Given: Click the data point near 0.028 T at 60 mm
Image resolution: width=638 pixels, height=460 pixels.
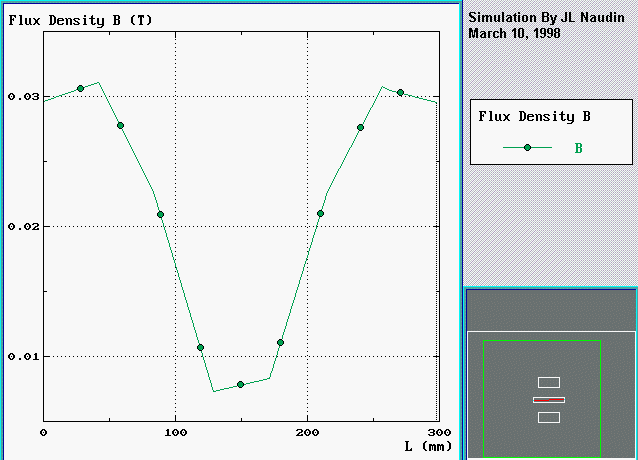Looking at the screenshot, I should tap(120, 126).
